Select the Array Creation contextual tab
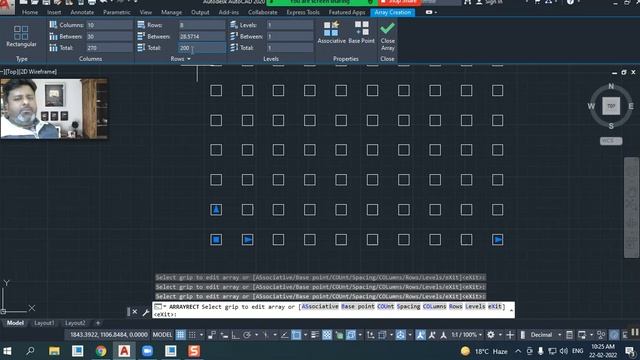The width and height of the screenshot is (640, 360). click(x=393, y=12)
